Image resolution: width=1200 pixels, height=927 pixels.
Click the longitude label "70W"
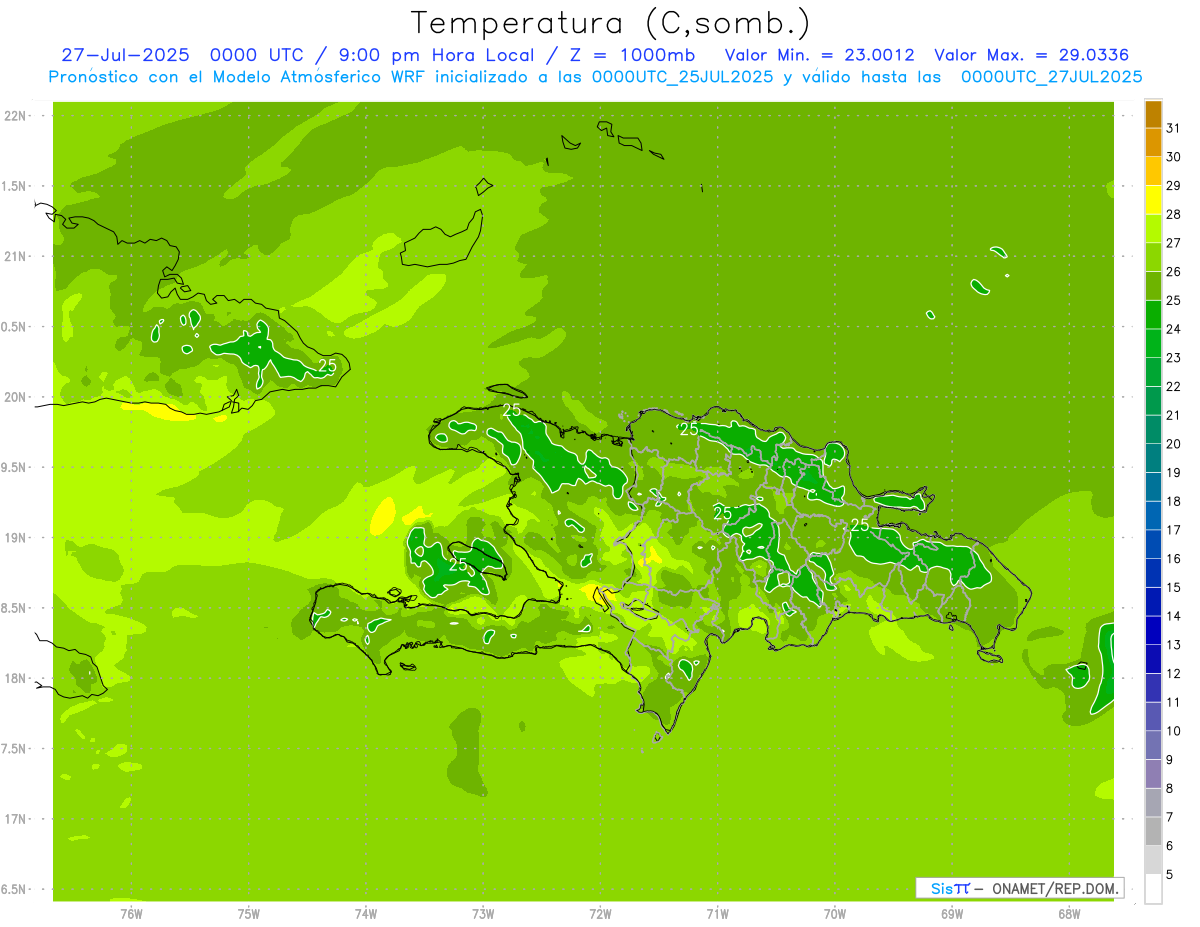(x=835, y=914)
